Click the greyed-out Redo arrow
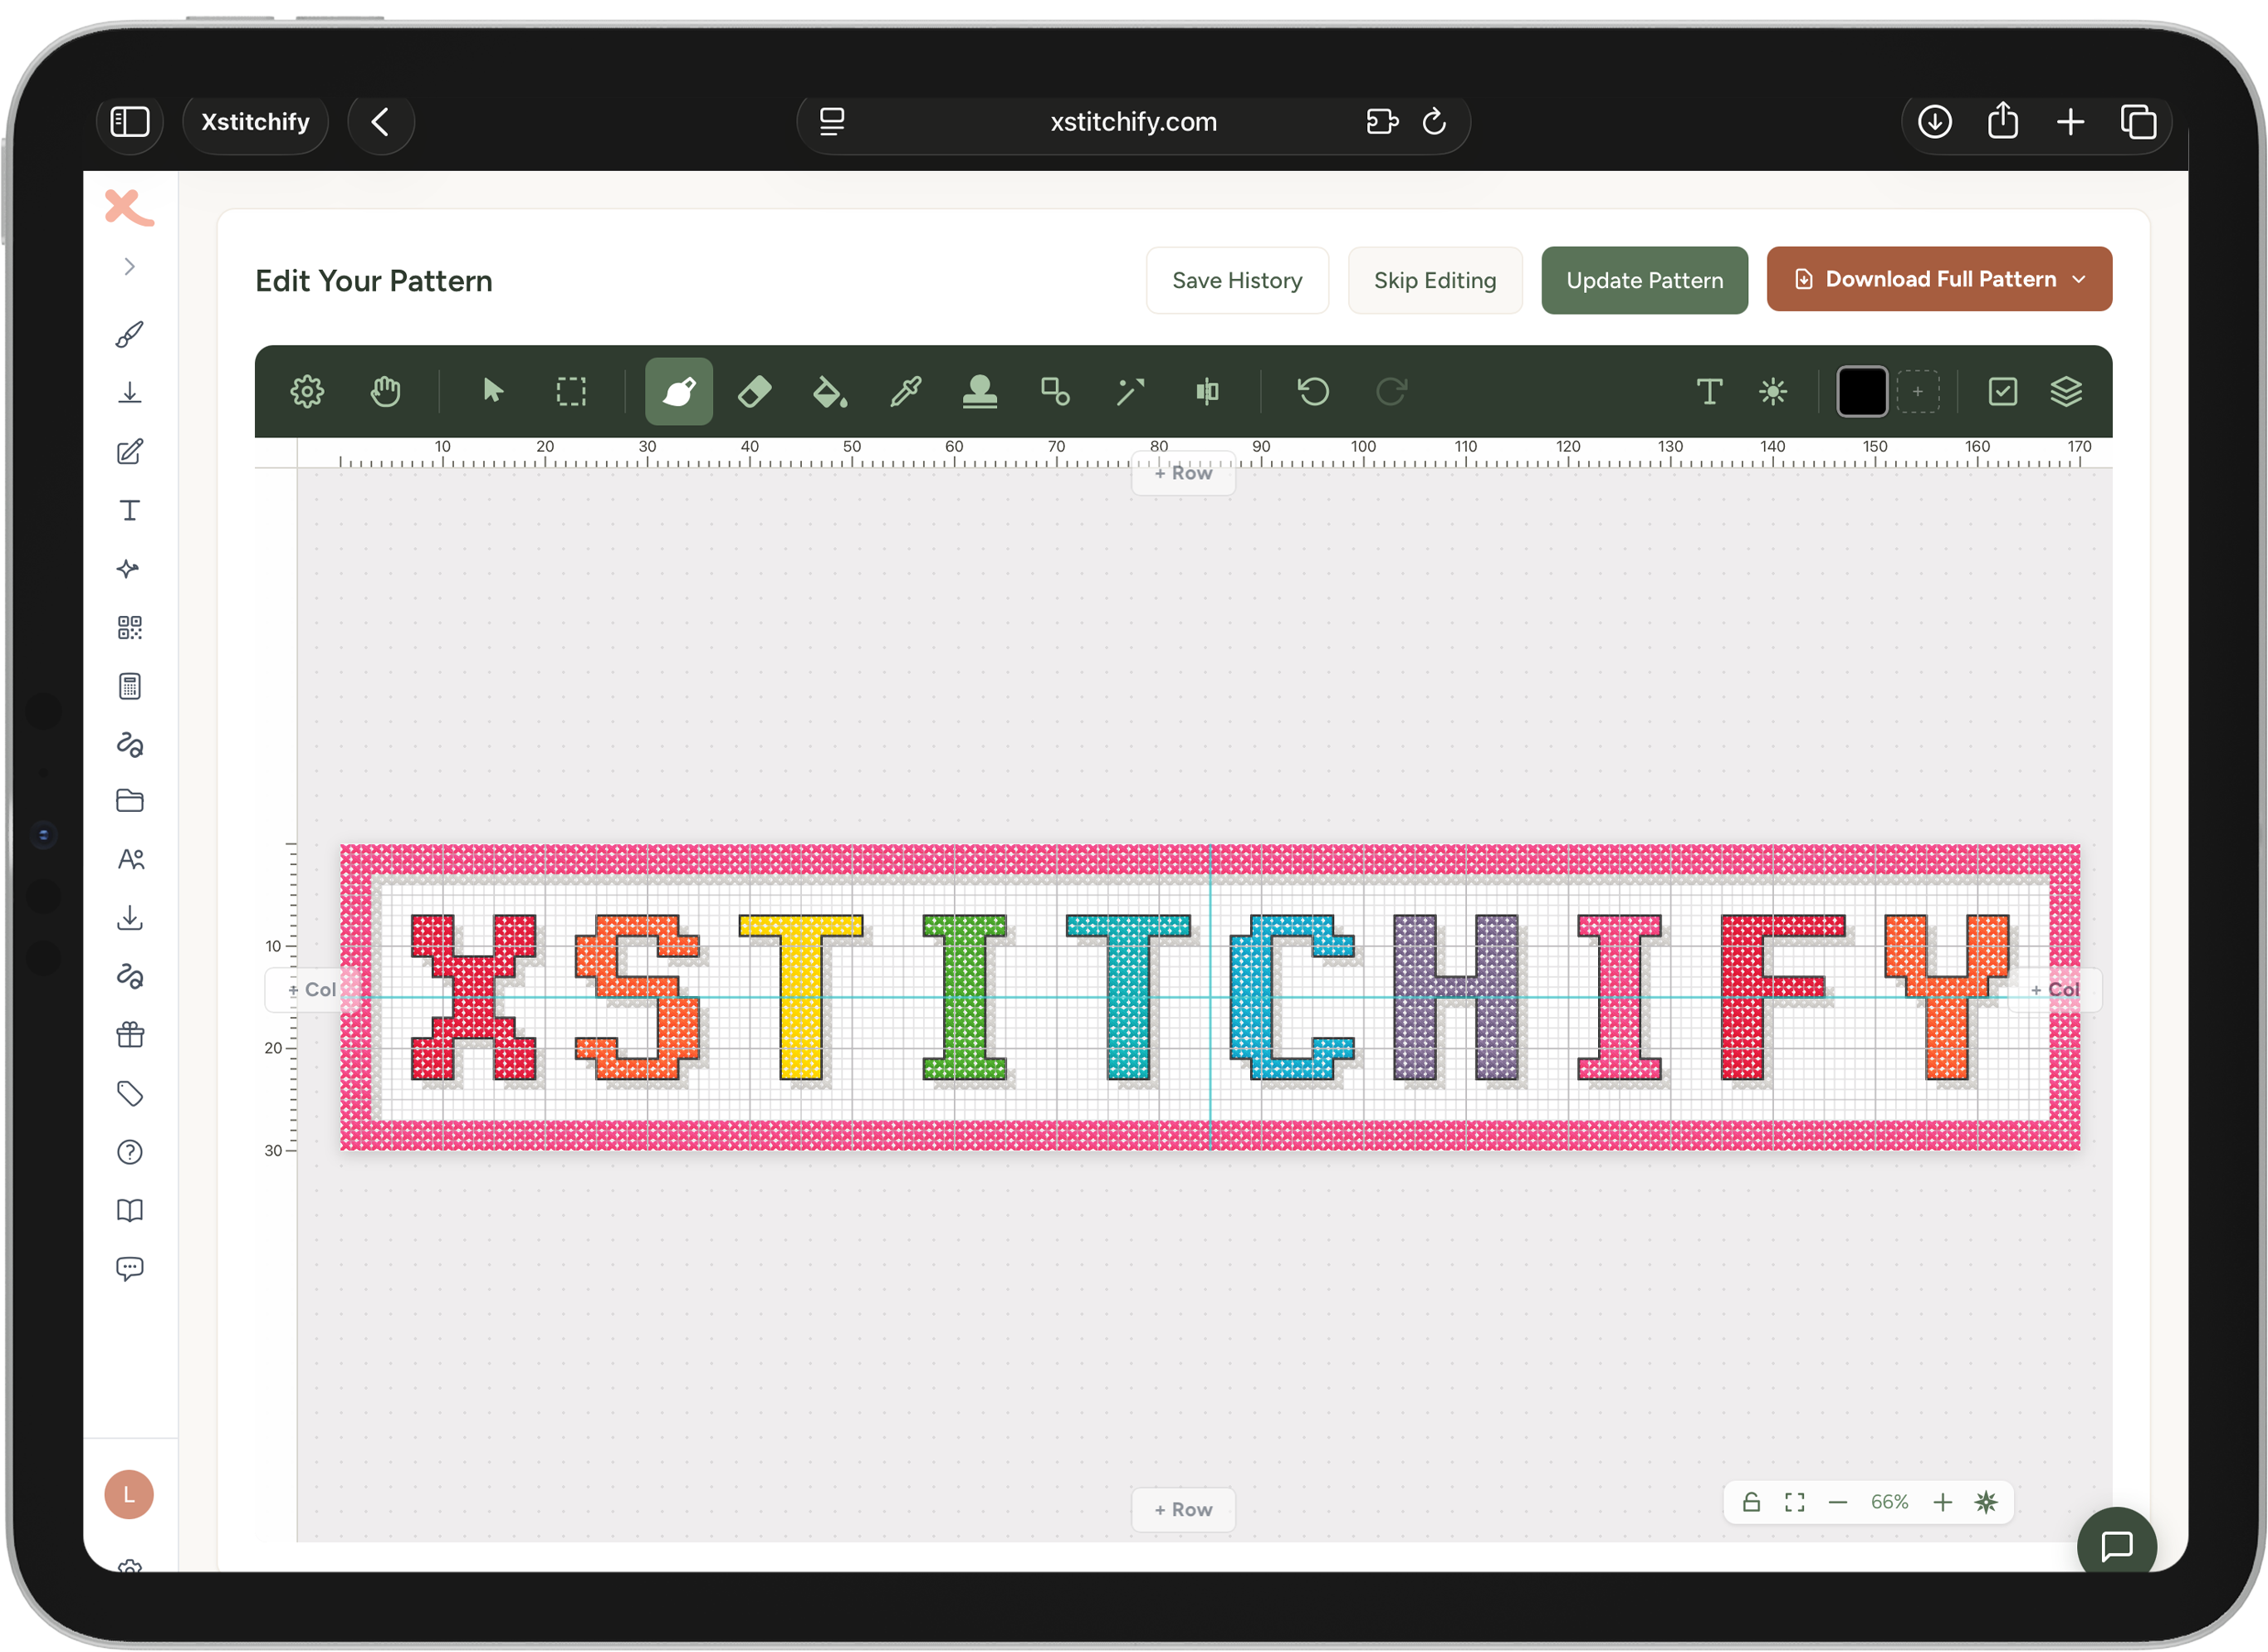The width and height of the screenshot is (2268, 1652). (1391, 391)
